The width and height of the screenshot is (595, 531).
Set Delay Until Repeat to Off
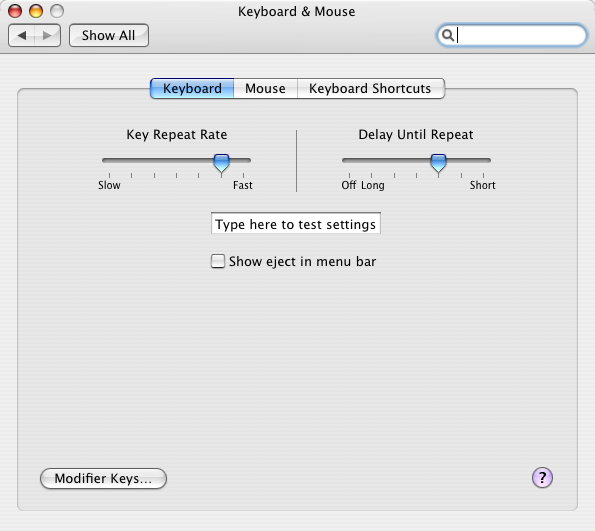click(x=349, y=161)
